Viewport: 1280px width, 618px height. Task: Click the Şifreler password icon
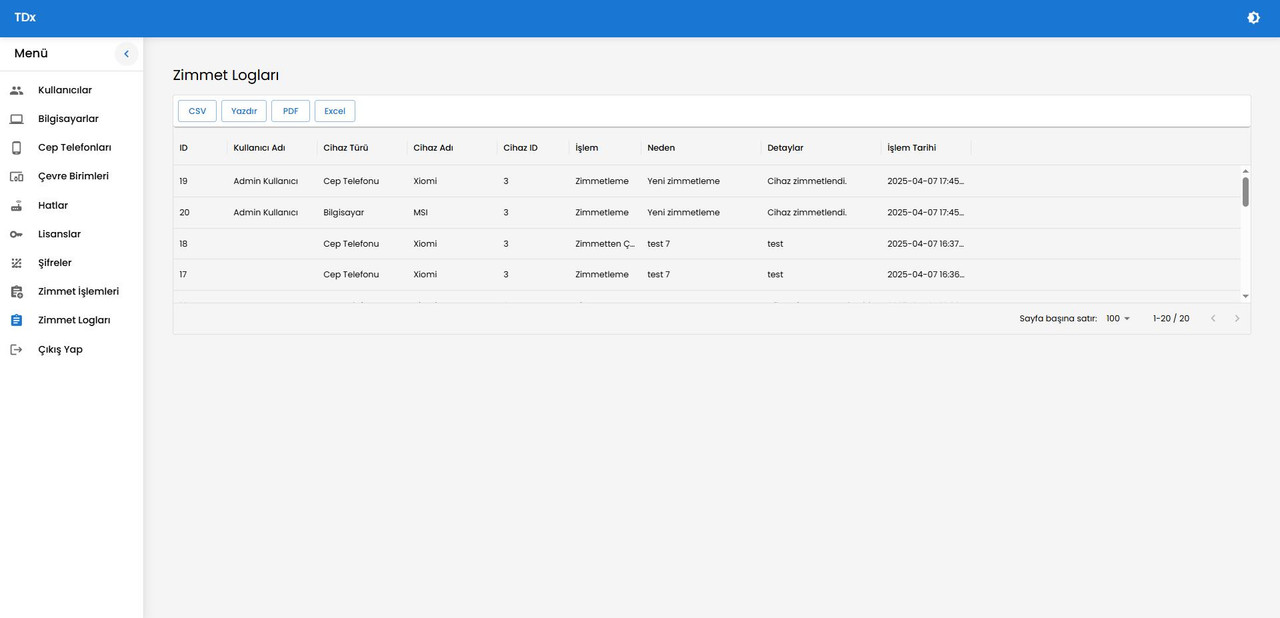coord(16,263)
